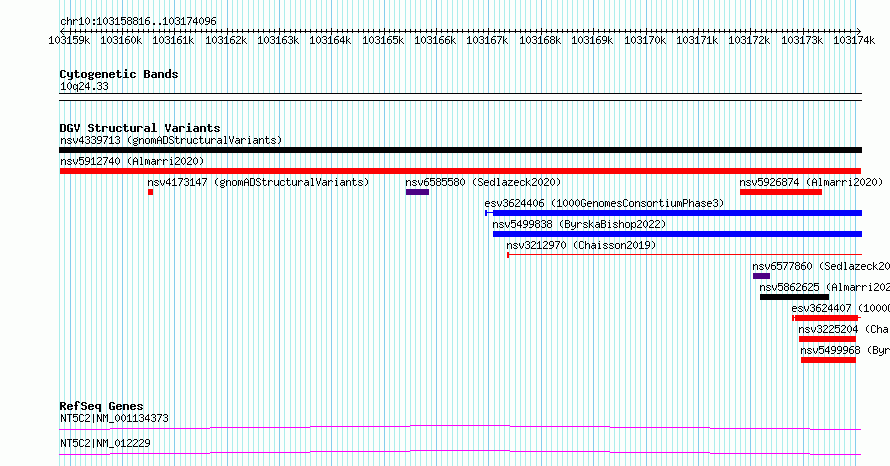
Task: Click the 103166k ruler tick label
Action: point(435,40)
